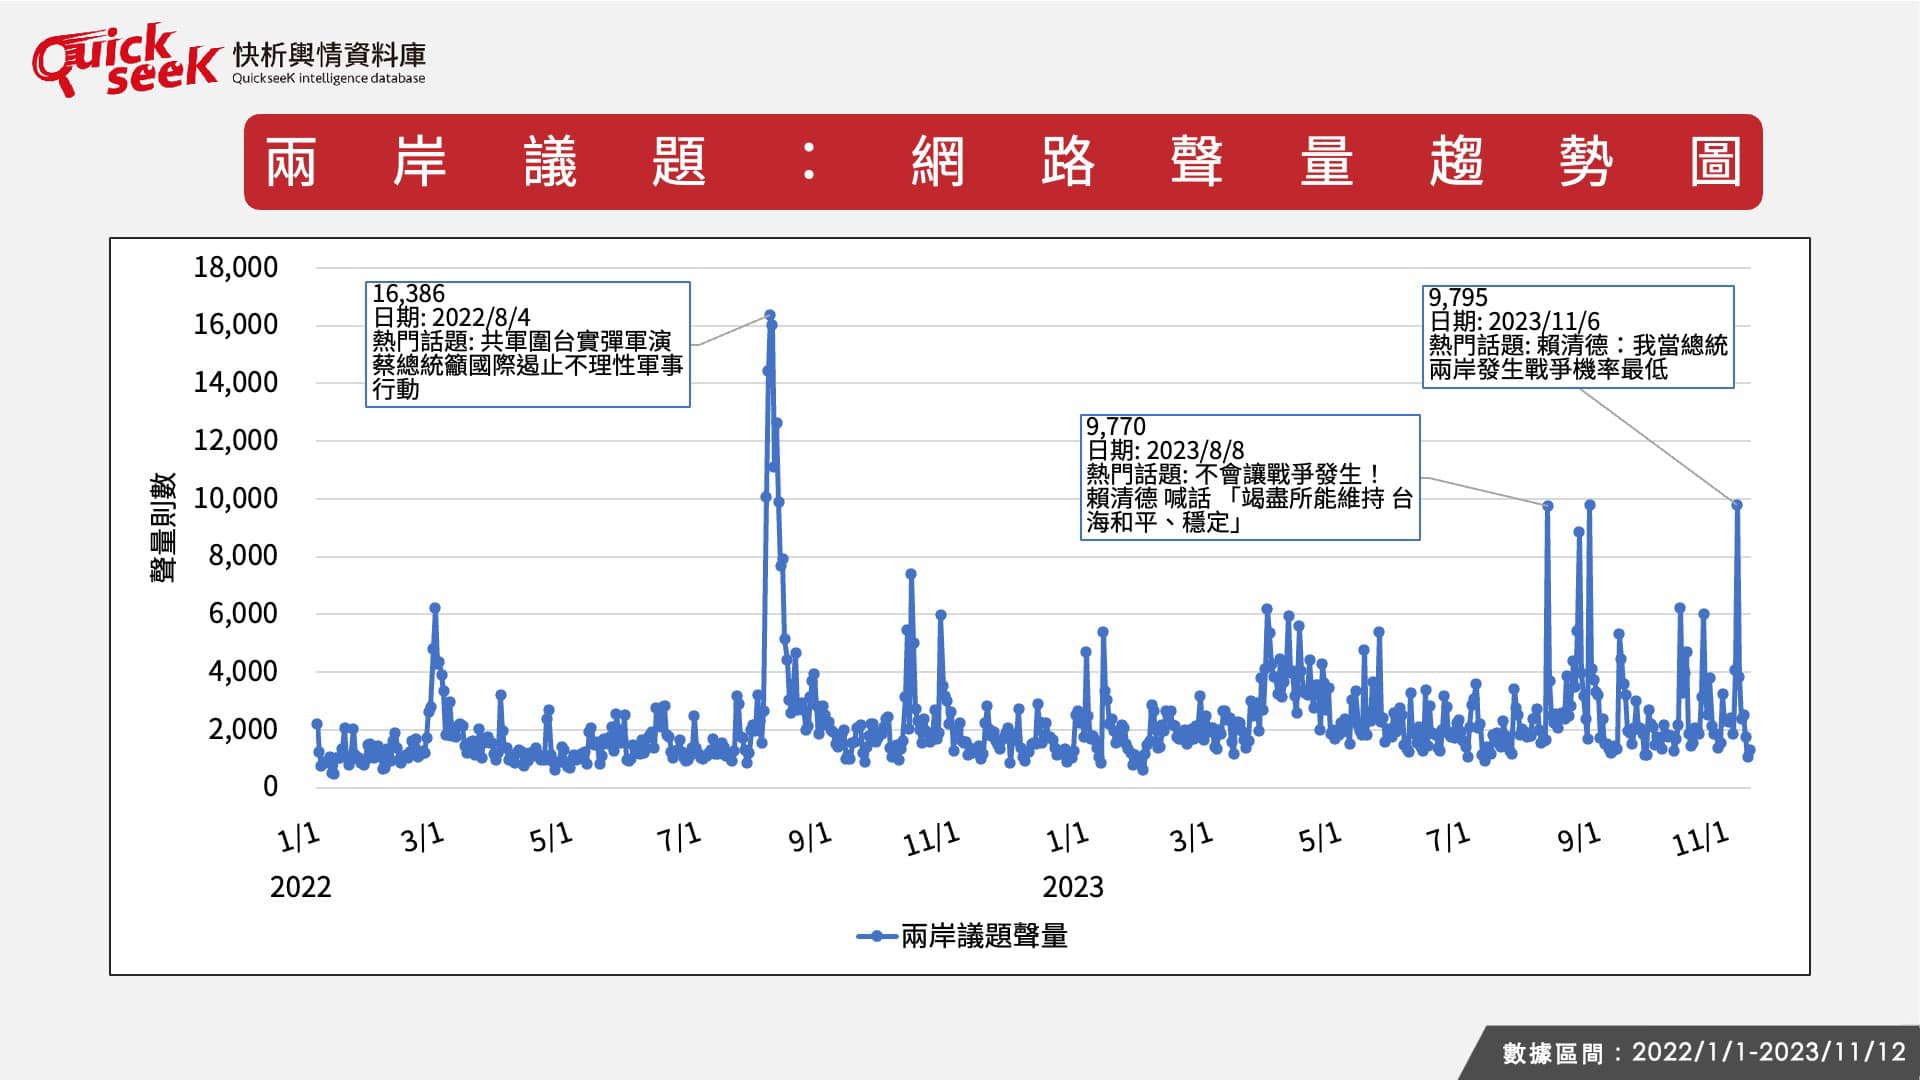Click the y-axis value 12,000
The width and height of the screenshot is (1920, 1080).
click(236, 440)
